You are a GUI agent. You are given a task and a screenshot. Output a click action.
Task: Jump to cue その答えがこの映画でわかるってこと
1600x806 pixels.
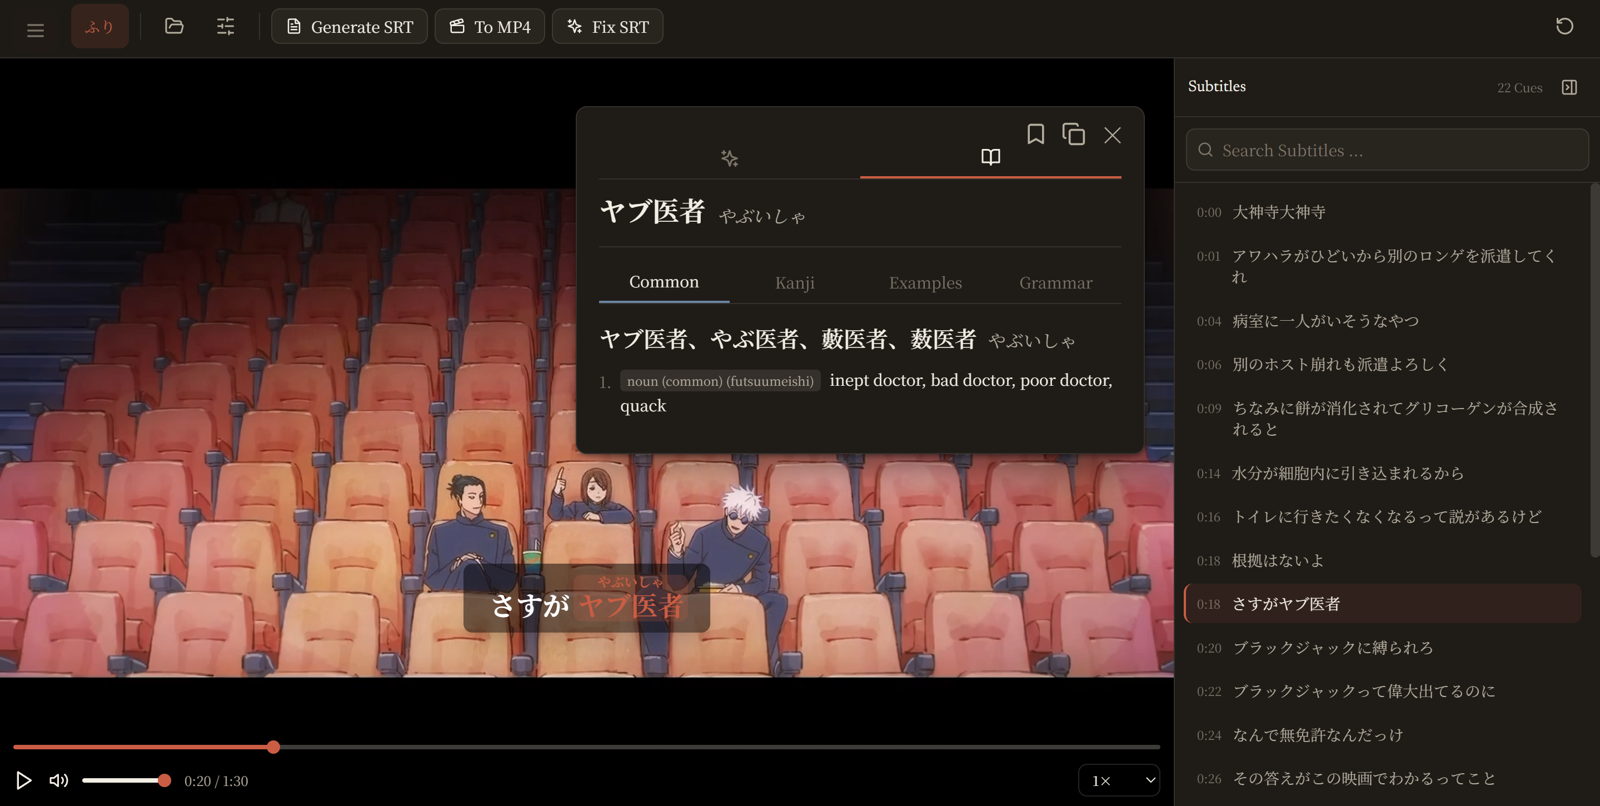(x=1383, y=779)
